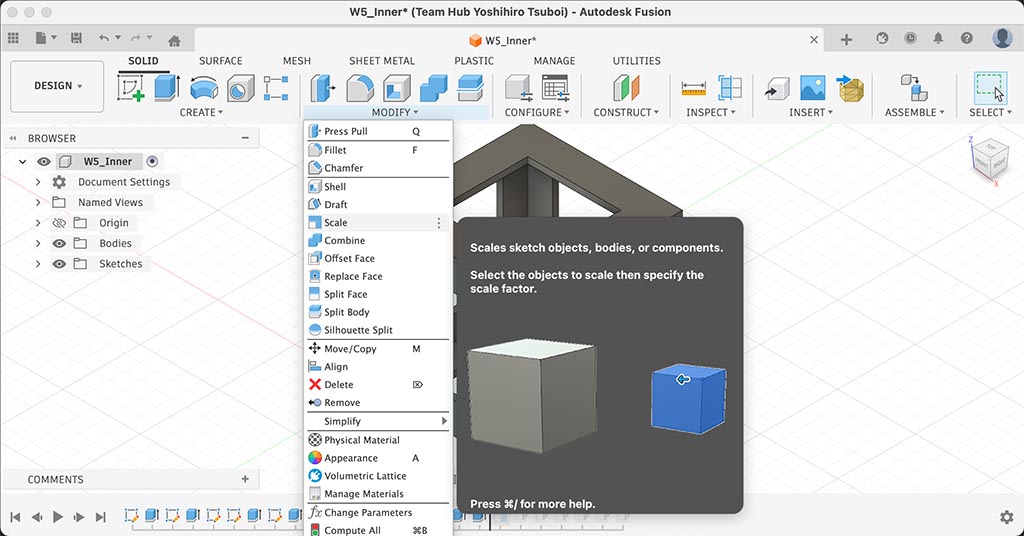Expand the Named Views node
The image size is (1024, 536).
38,202
